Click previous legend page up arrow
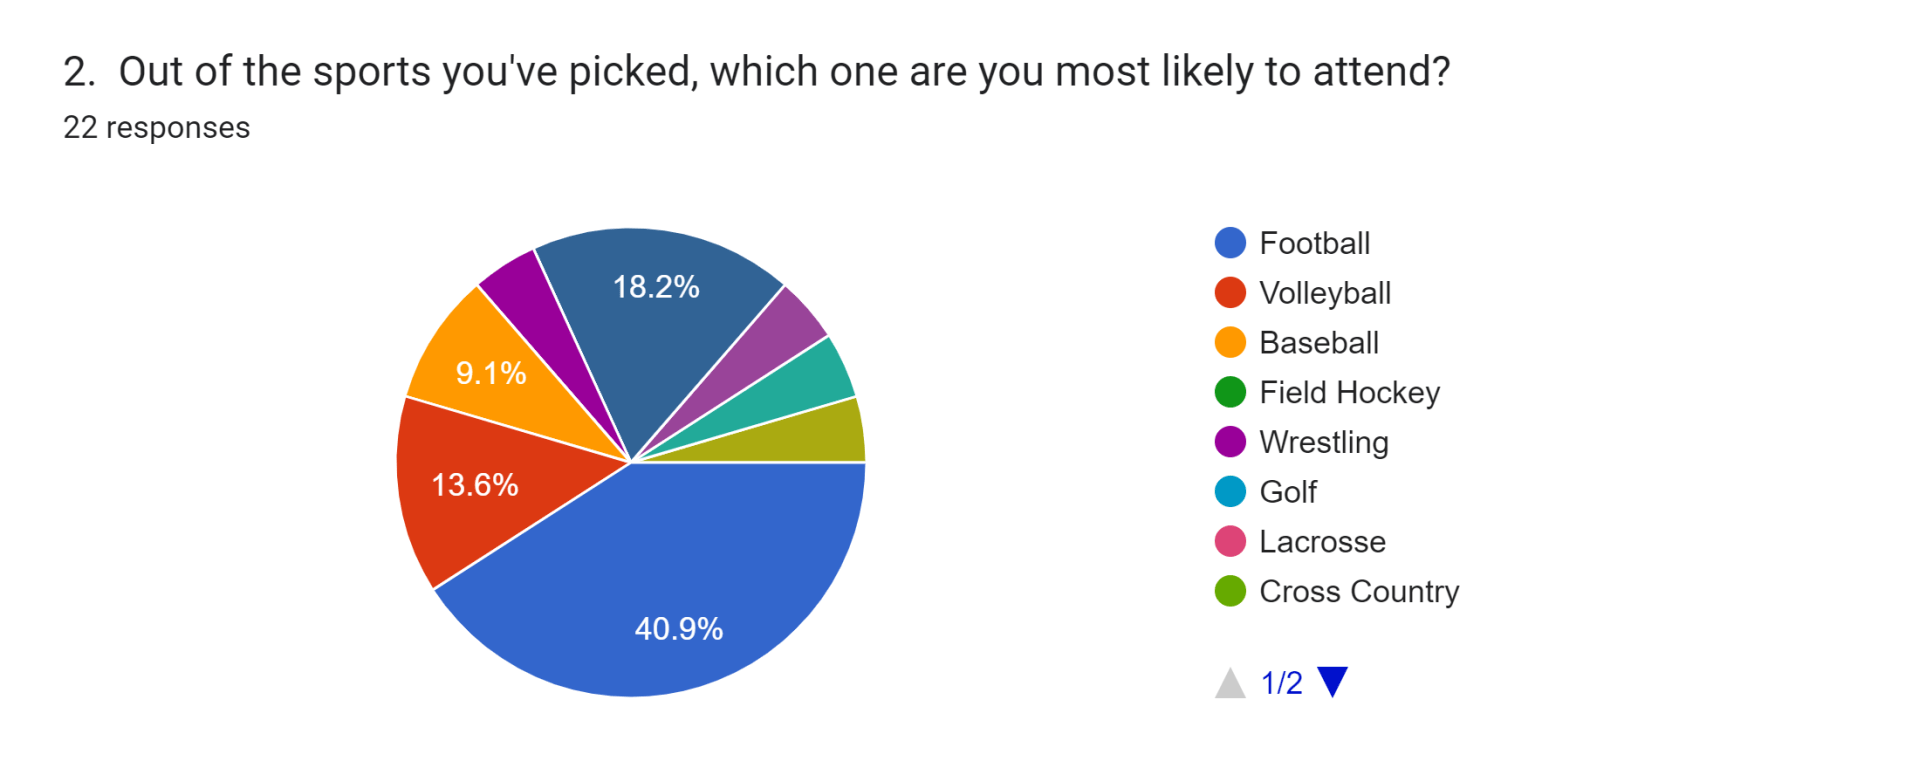1919x768 pixels. tap(1229, 683)
